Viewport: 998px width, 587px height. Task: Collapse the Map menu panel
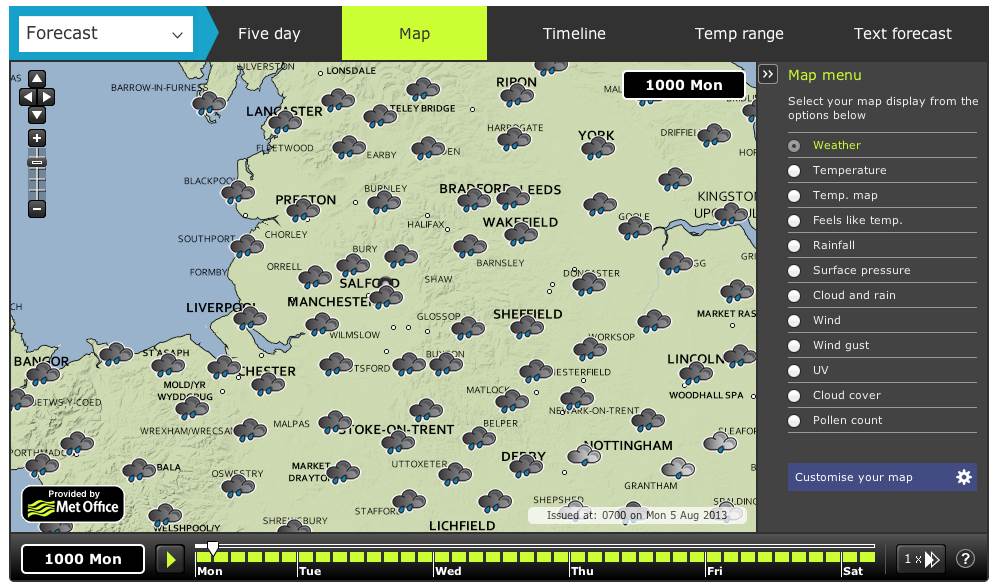[768, 75]
